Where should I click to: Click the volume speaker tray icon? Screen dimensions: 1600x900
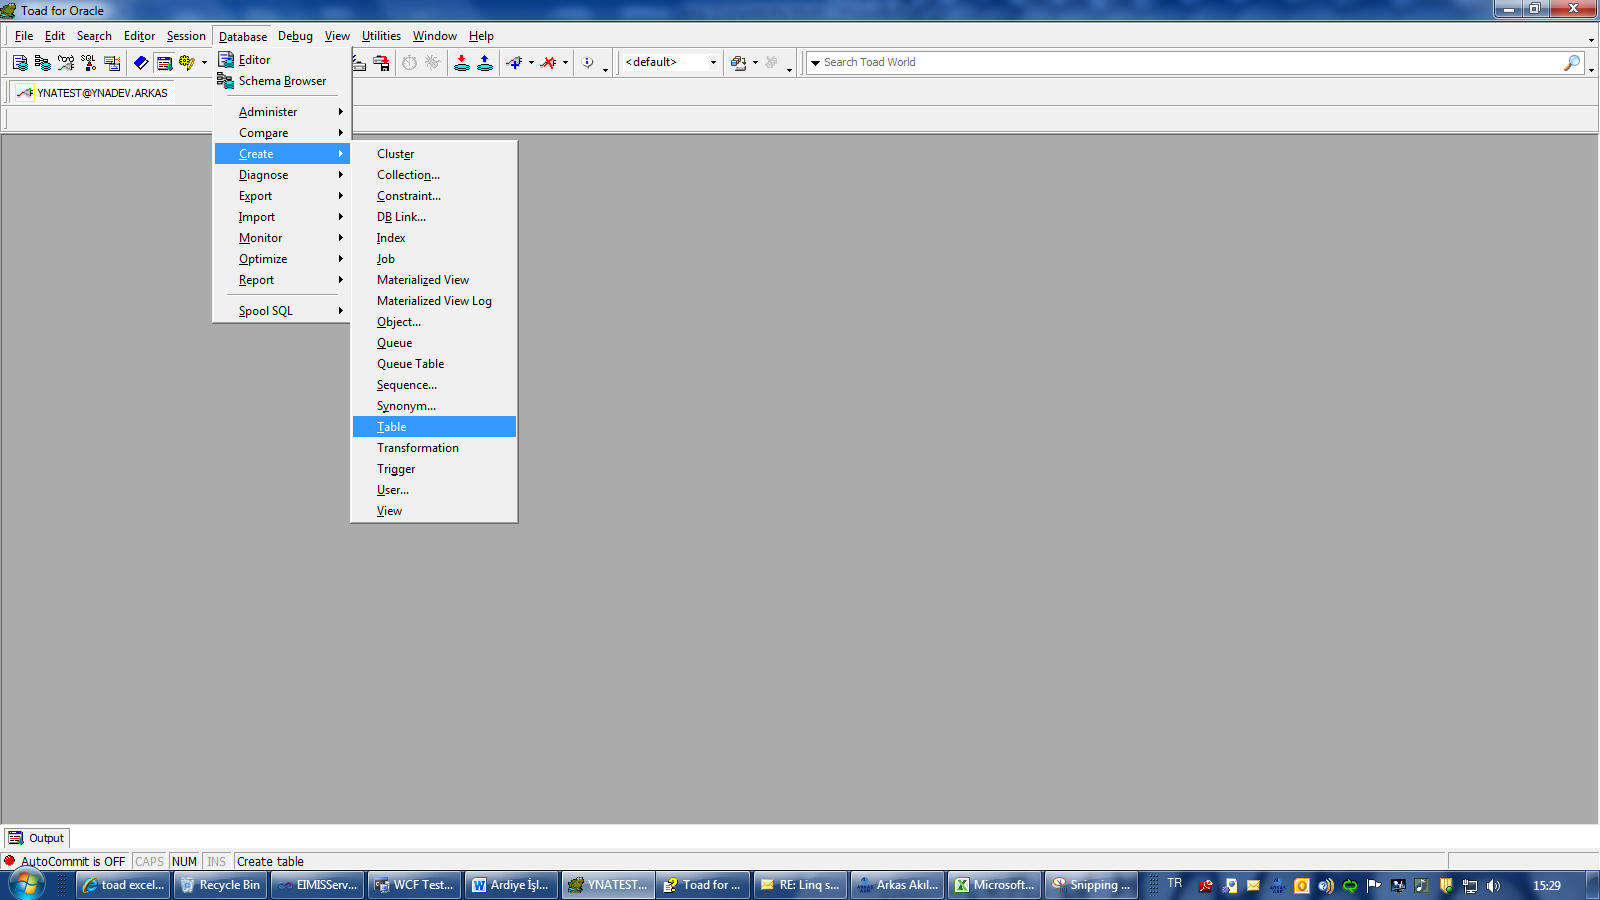point(1494,885)
